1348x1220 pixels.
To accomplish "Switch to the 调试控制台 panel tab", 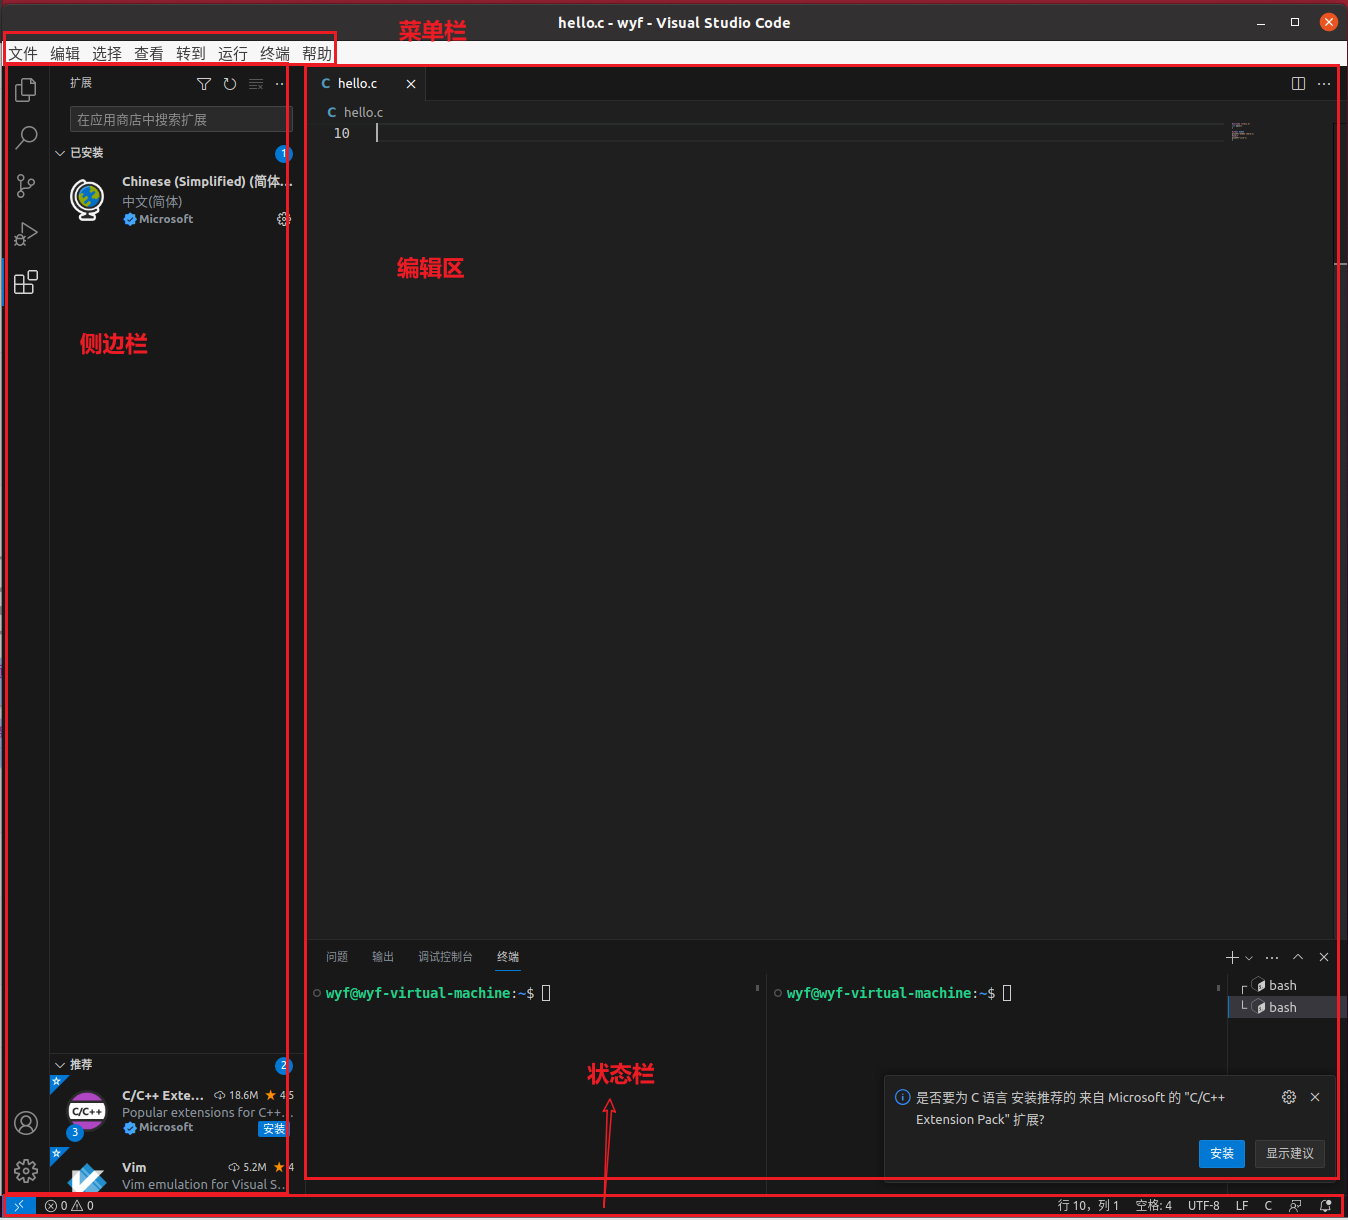I will tap(445, 957).
